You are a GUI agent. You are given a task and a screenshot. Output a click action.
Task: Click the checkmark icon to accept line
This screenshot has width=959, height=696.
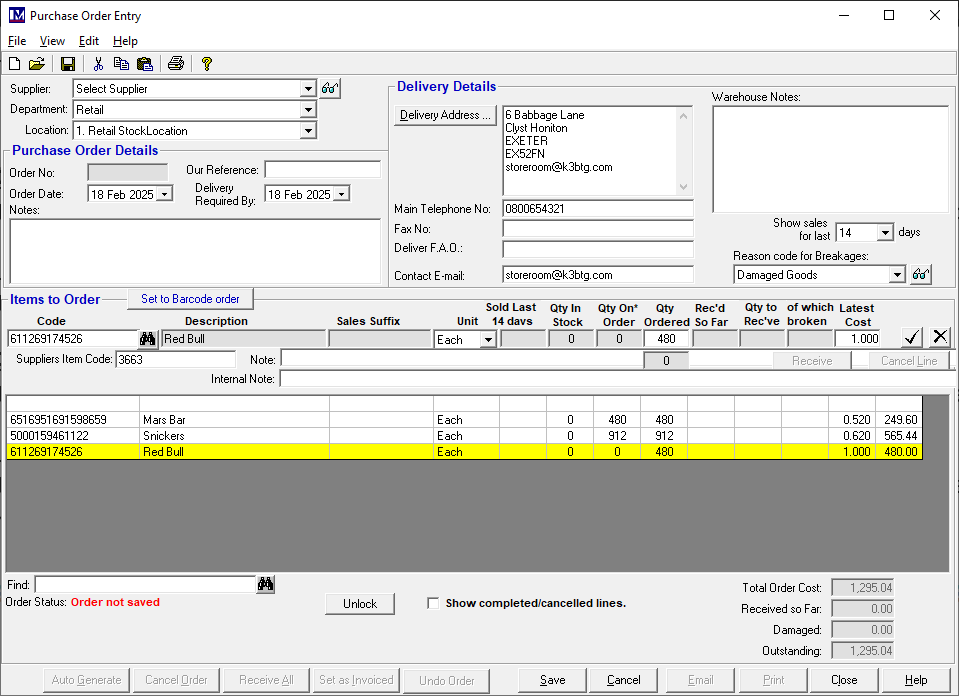(x=911, y=337)
